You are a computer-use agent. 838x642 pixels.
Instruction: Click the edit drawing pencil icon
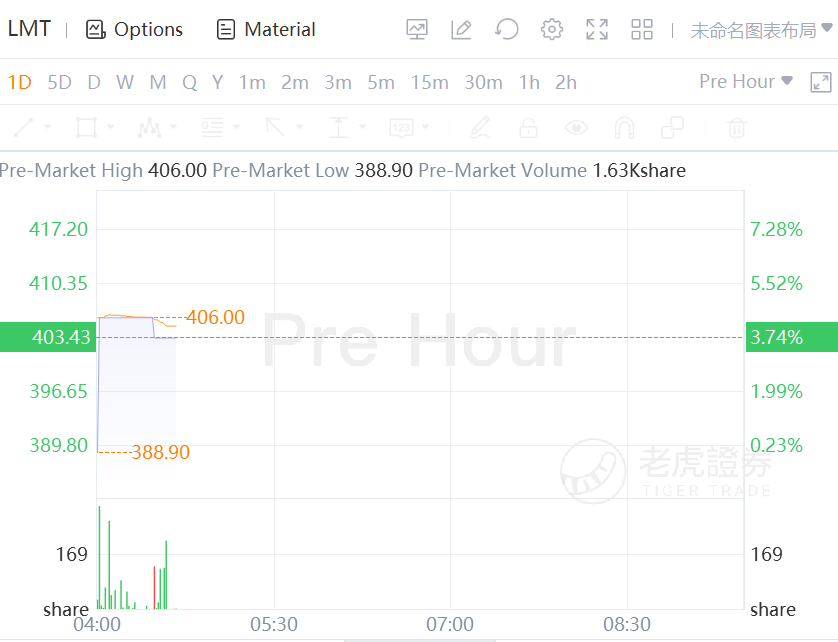point(461,30)
